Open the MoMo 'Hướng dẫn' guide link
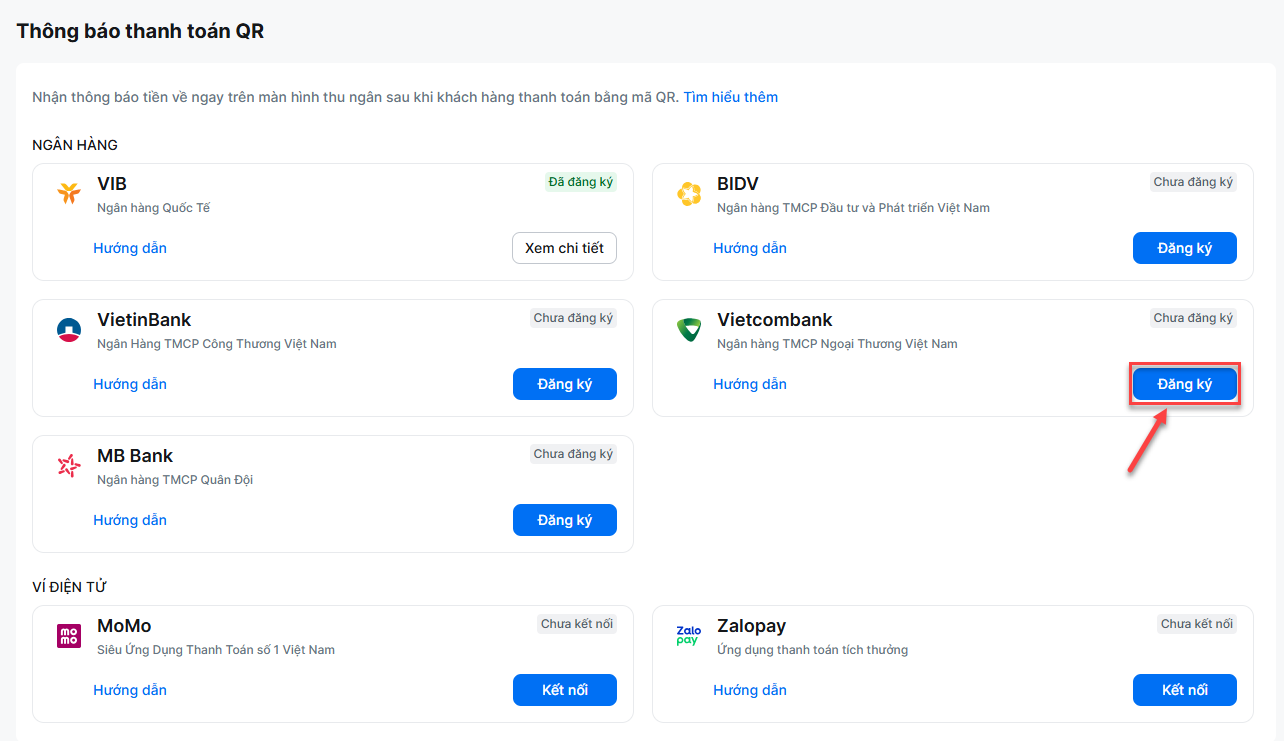1284x741 pixels. [130, 690]
